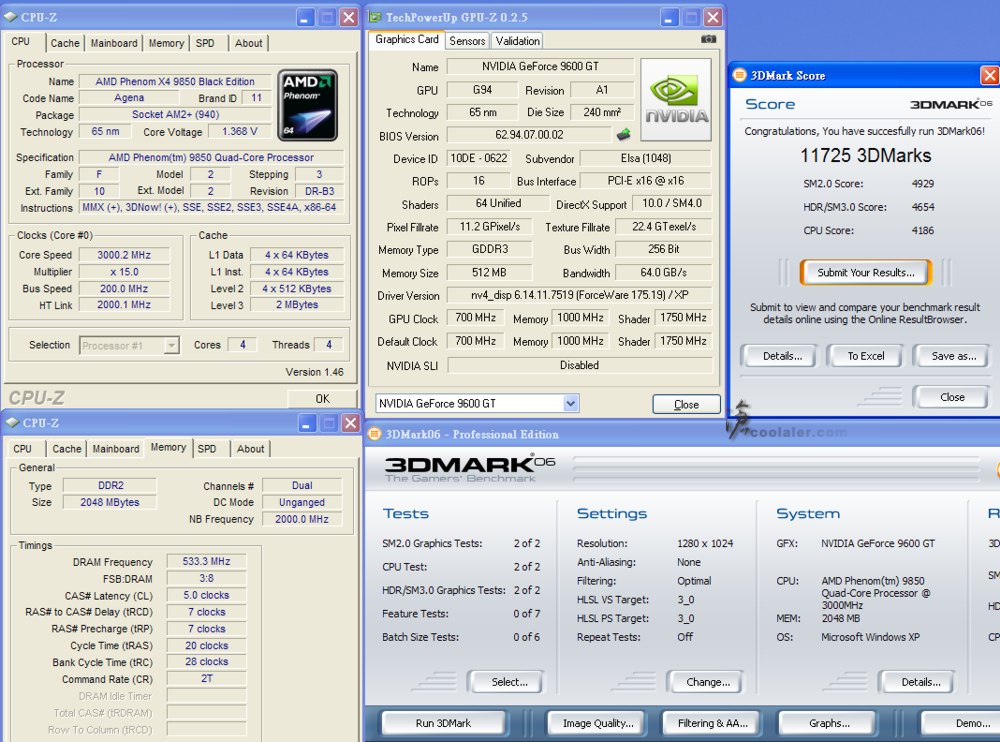Screen dimensions: 1000x742
Task: Click the CPU name AMD Phenom X4 9850 Black Edition
Action: point(175,82)
